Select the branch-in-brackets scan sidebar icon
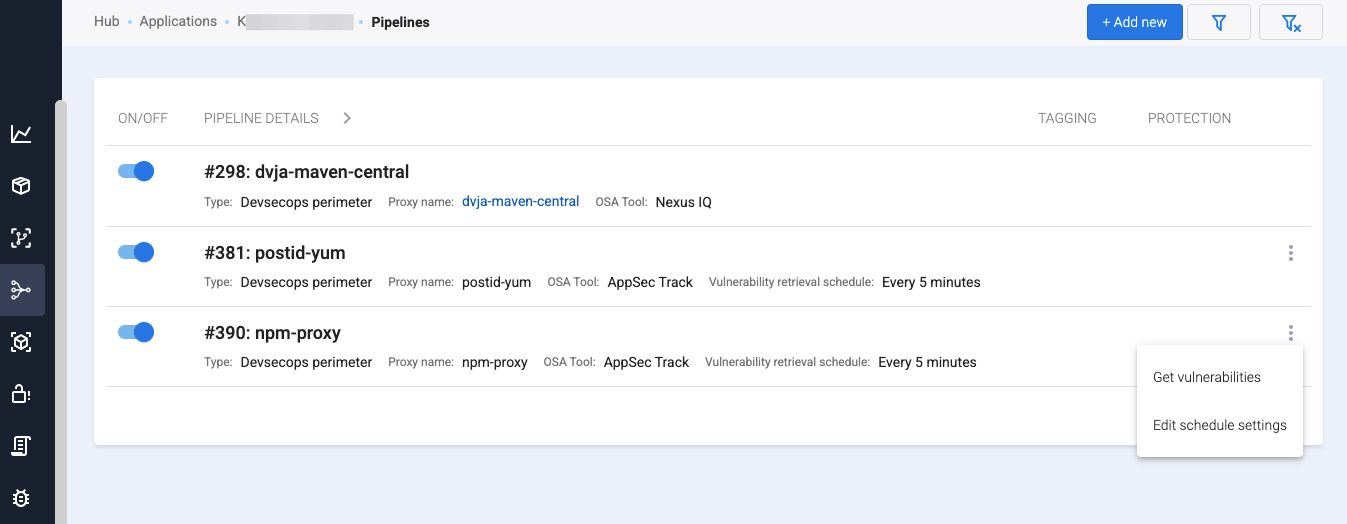The height and width of the screenshot is (524, 1347). tap(21, 238)
